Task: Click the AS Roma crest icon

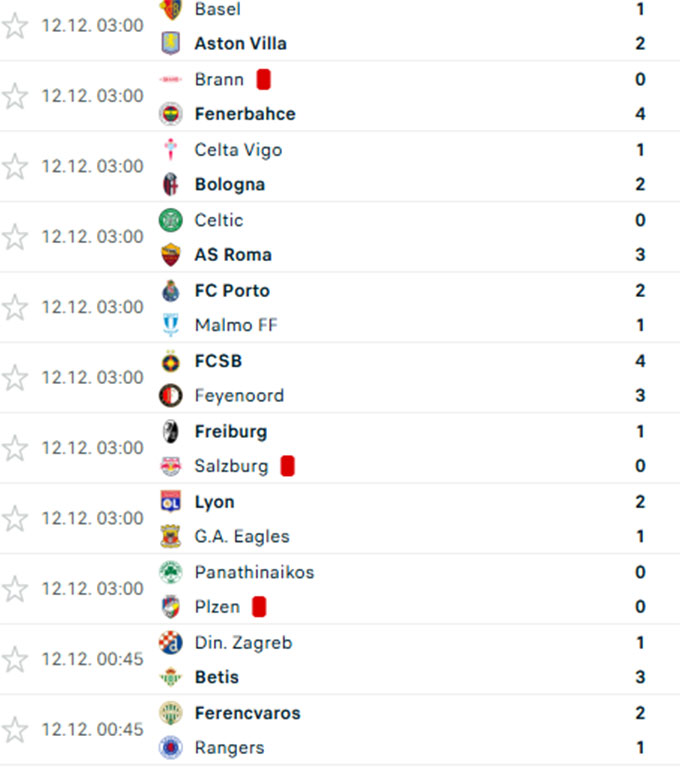Action: tap(171, 255)
